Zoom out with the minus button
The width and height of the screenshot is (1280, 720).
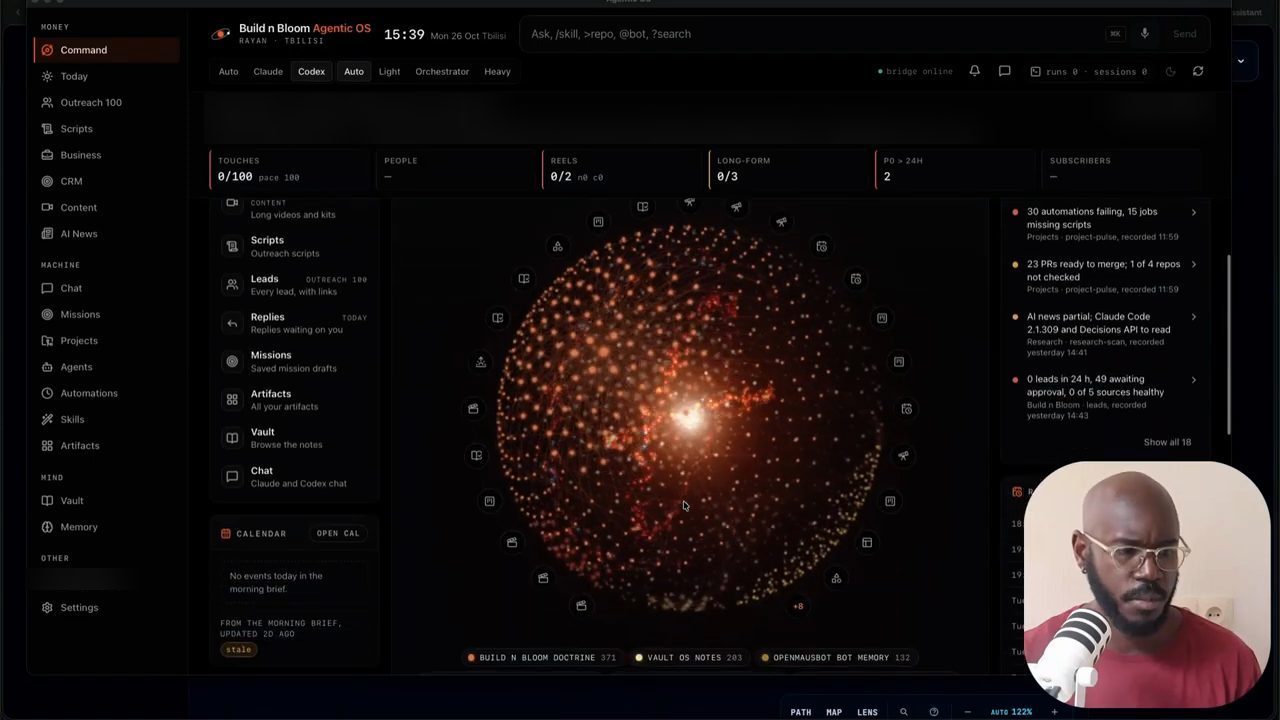[967, 712]
